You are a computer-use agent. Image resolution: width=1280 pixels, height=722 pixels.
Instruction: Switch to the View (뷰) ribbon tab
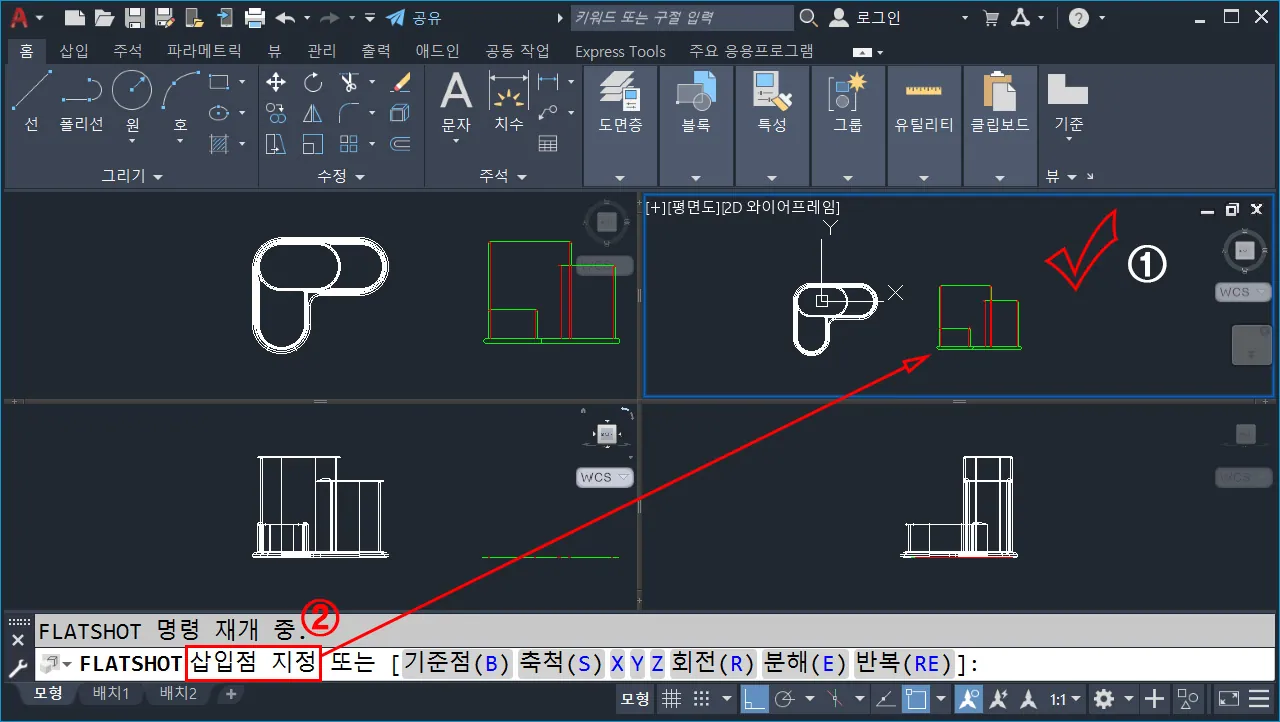point(275,51)
